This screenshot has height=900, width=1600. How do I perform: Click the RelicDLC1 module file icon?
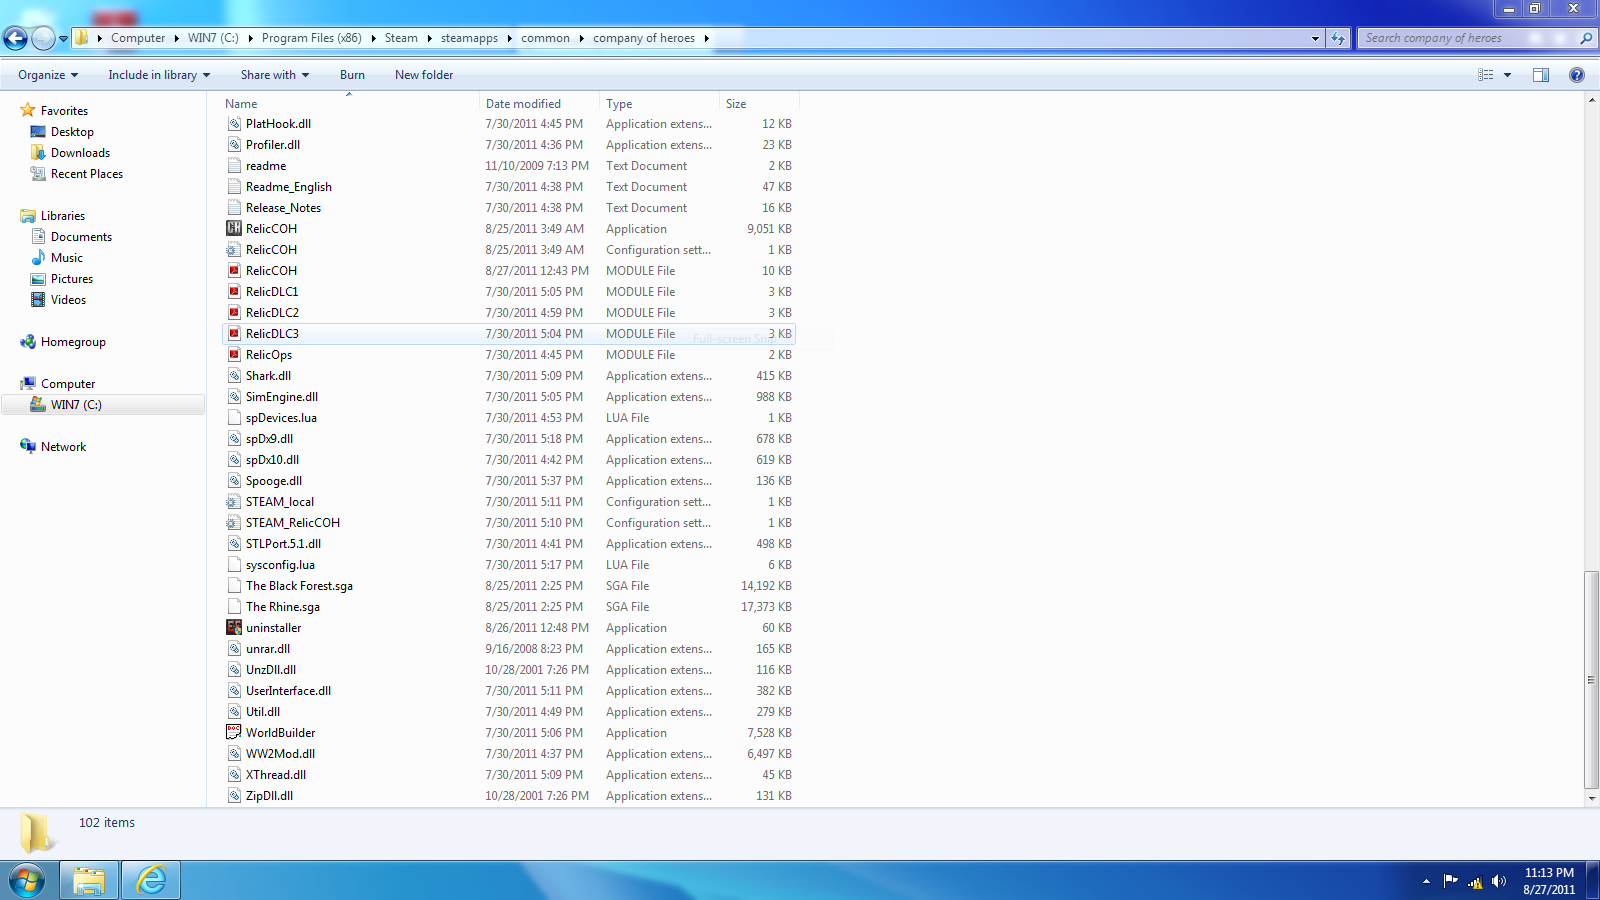click(x=234, y=292)
